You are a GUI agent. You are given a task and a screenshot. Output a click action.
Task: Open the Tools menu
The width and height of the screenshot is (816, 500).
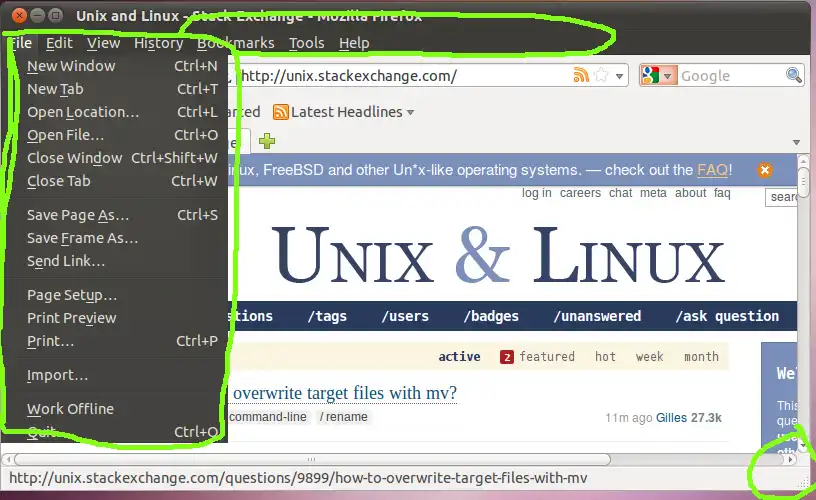click(307, 43)
